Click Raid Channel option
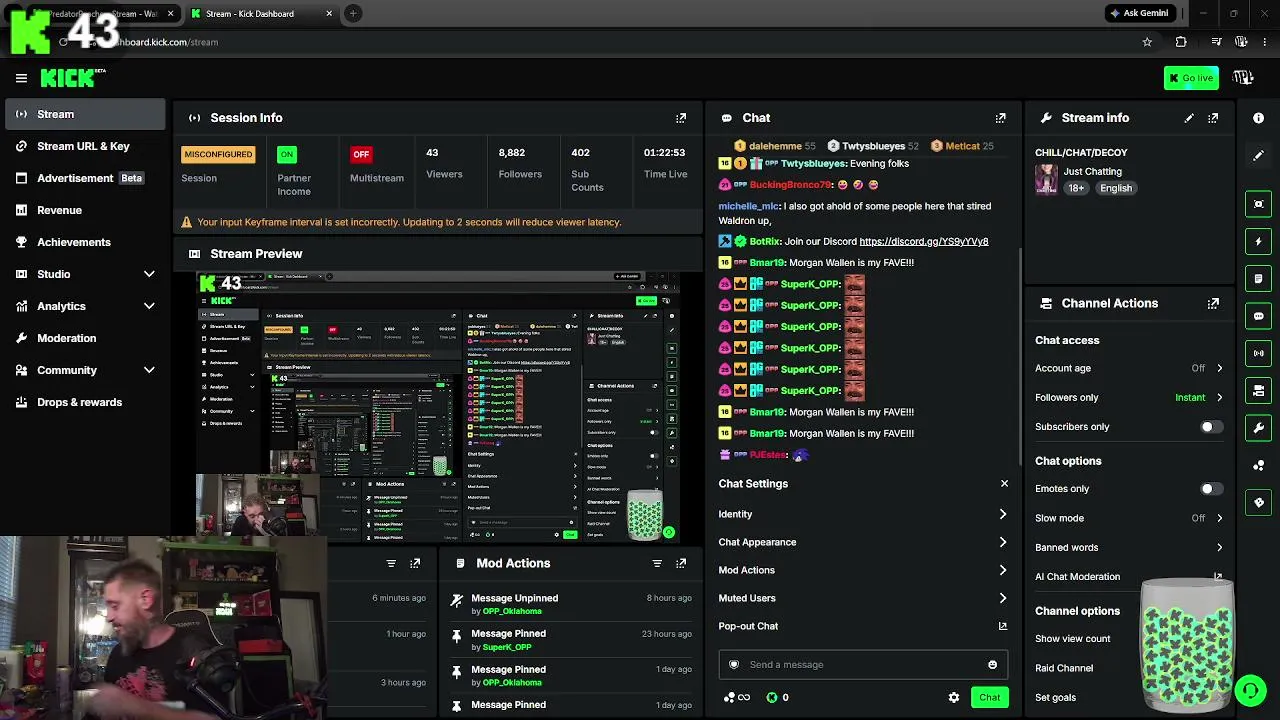Screen dimensions: 1280x720 [1064, 668]
